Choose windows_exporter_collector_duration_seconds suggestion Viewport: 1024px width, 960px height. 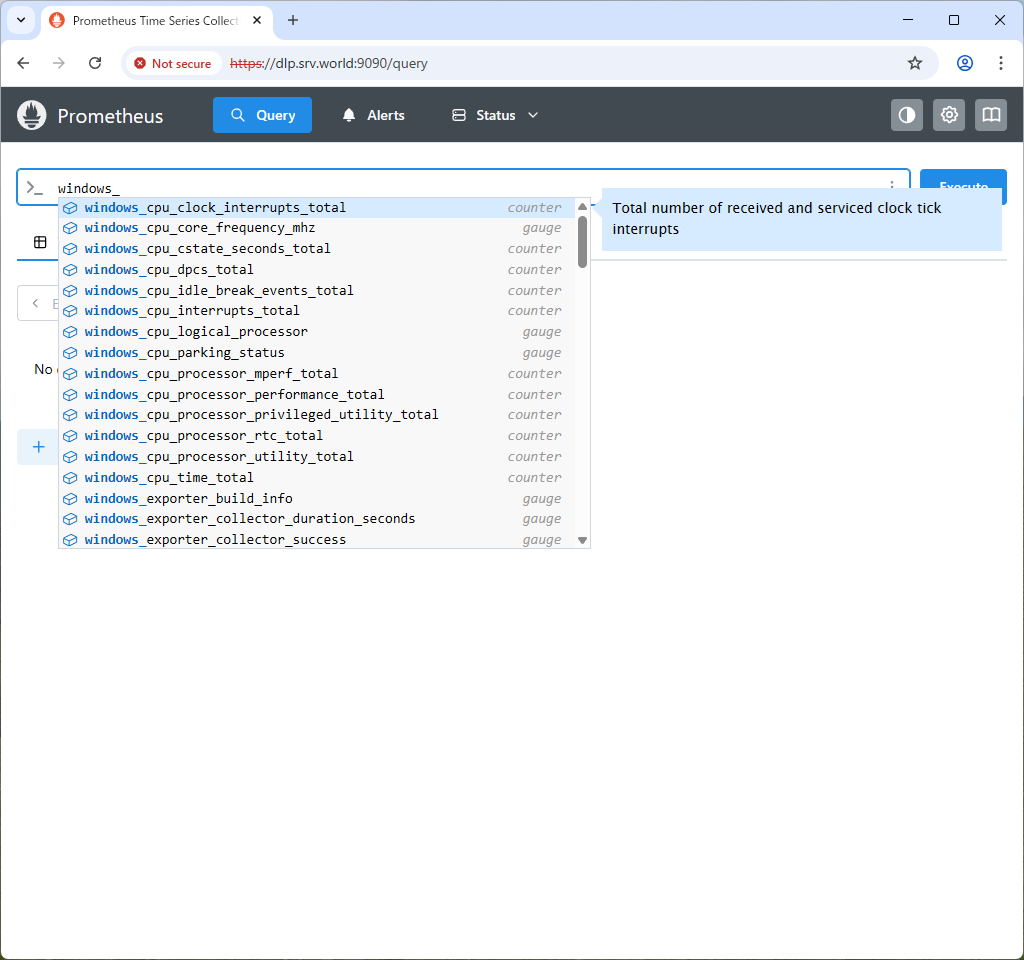[x=317, y=519]
